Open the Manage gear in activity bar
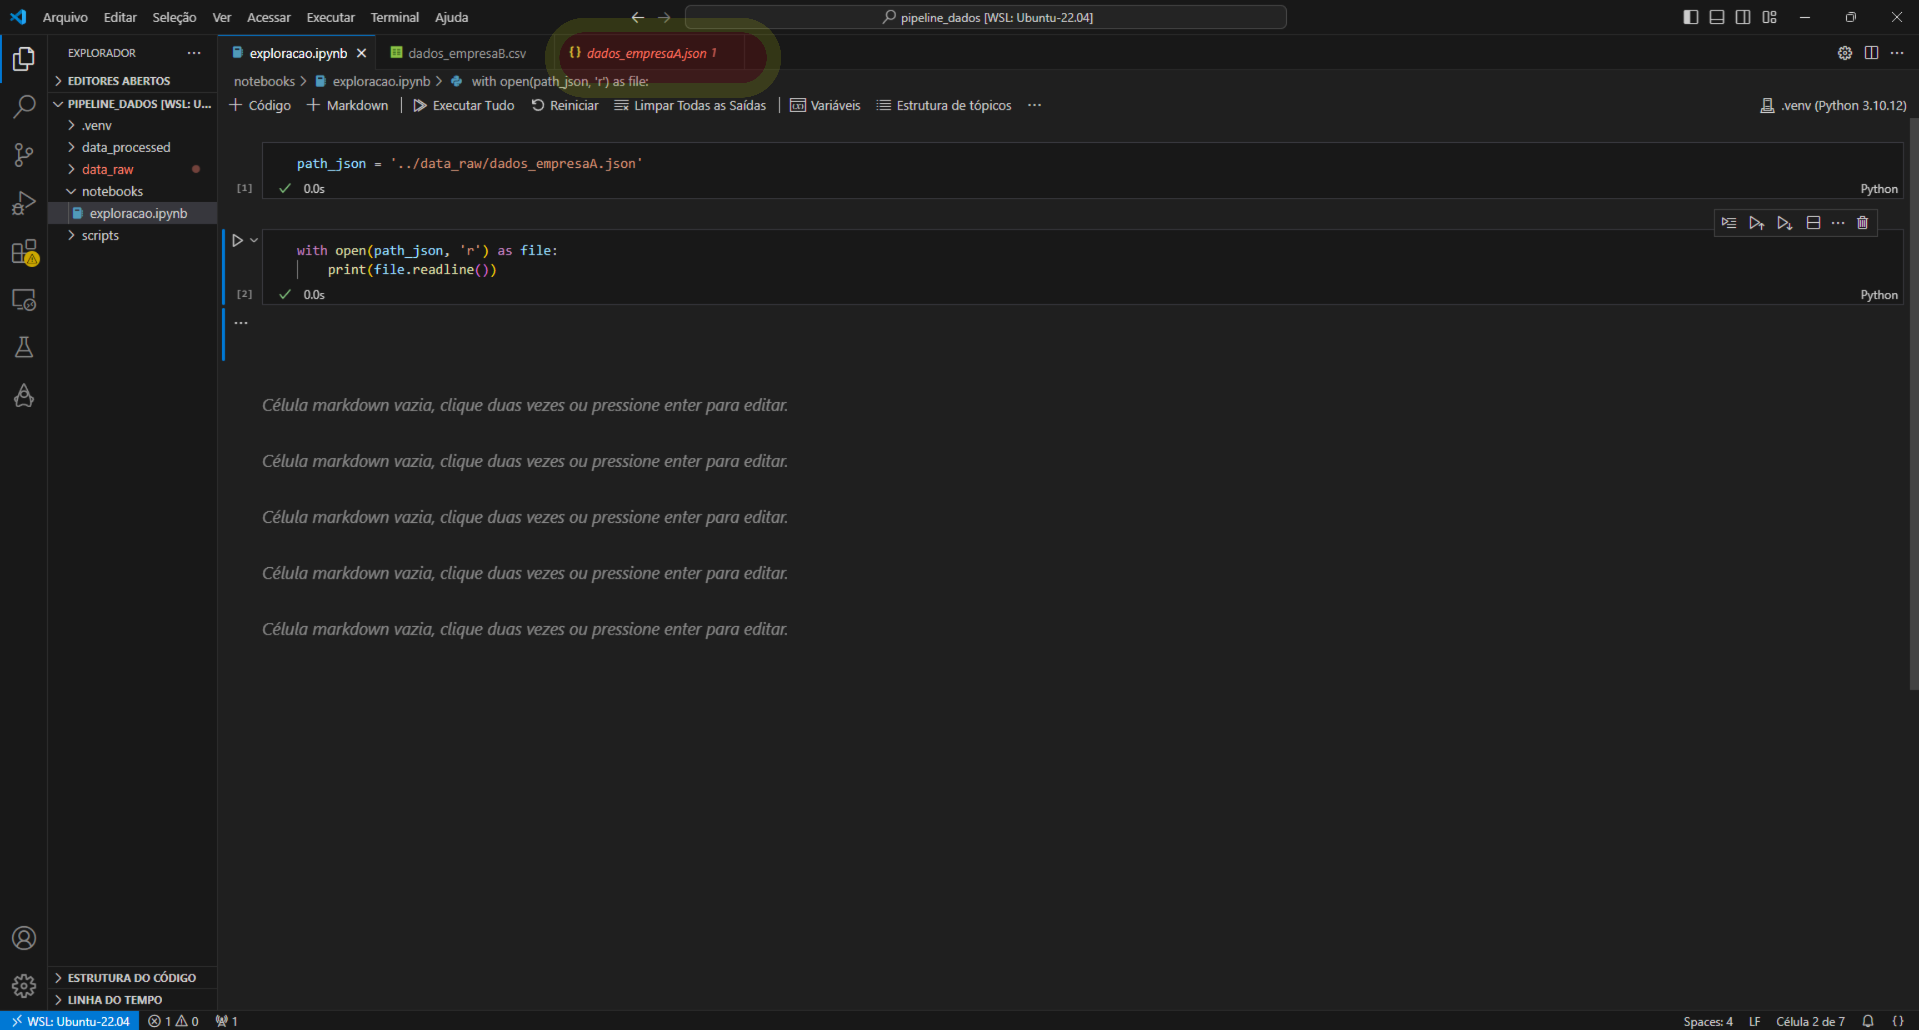This screenshot has width=1919, height=1030. [x=24, y=986]
